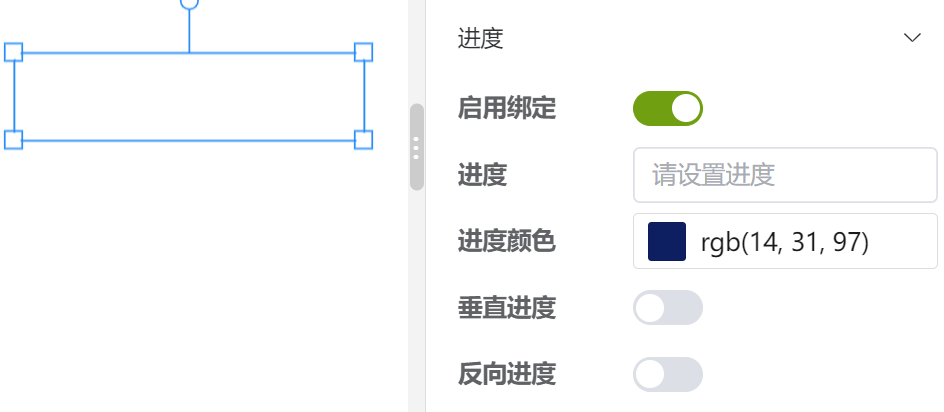Disable the 启用绑定 switch
944x412 pixels.
click(668, 108)
